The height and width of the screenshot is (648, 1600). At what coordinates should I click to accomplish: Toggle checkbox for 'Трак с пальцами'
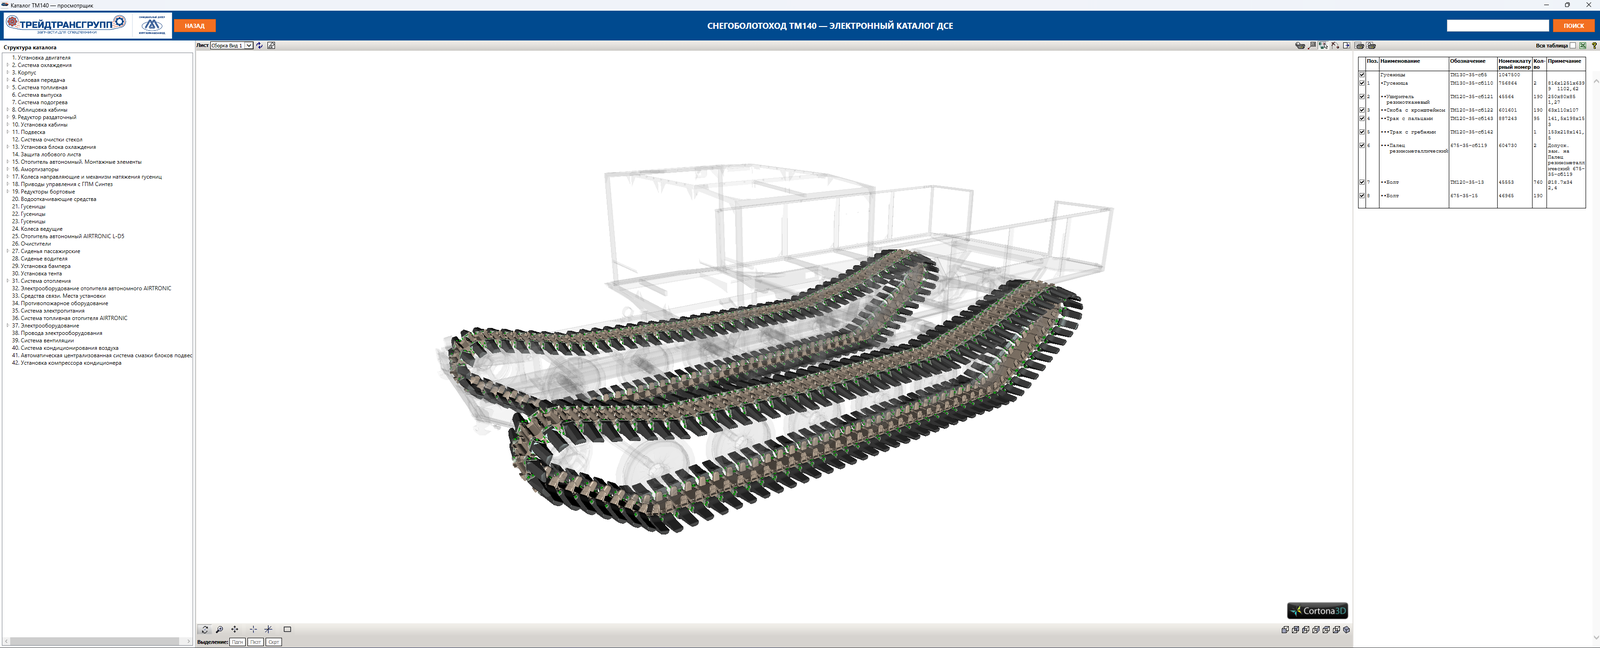pyautogui.click(x=1362, y=118)
